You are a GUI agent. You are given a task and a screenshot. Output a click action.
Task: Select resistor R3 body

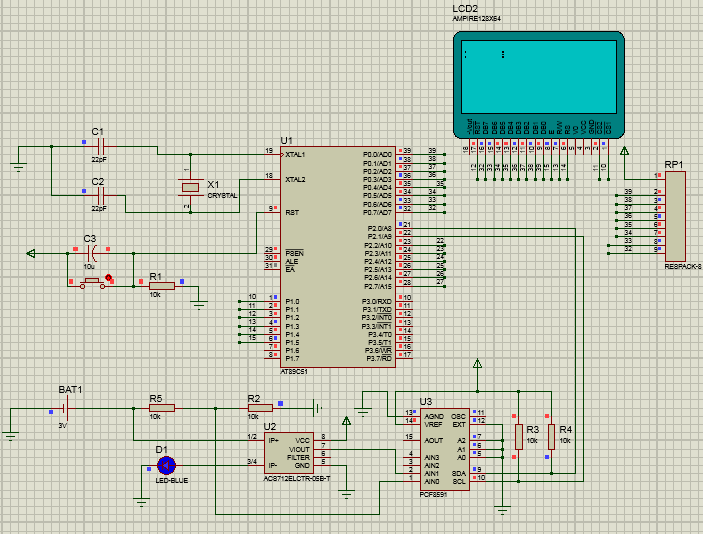tap(519, 437)
